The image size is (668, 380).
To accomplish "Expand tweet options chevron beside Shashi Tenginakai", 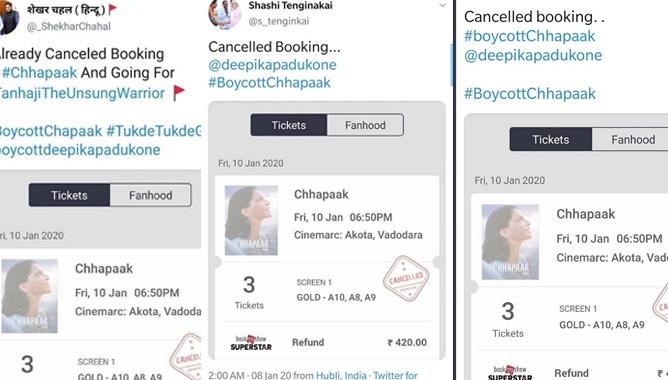I will (443, 6).
